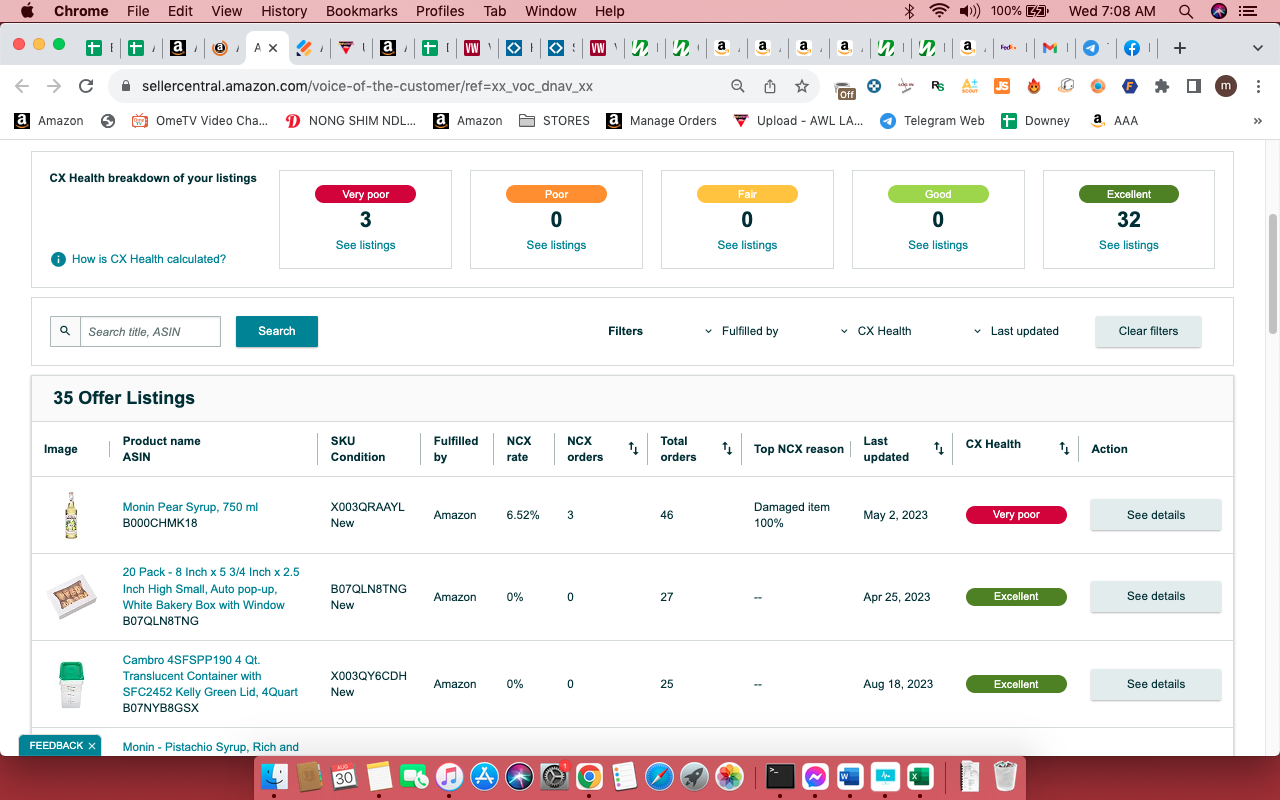Open System Preferences in the Dock
This screenshot has height=800, width=1280.
(554, 775)
